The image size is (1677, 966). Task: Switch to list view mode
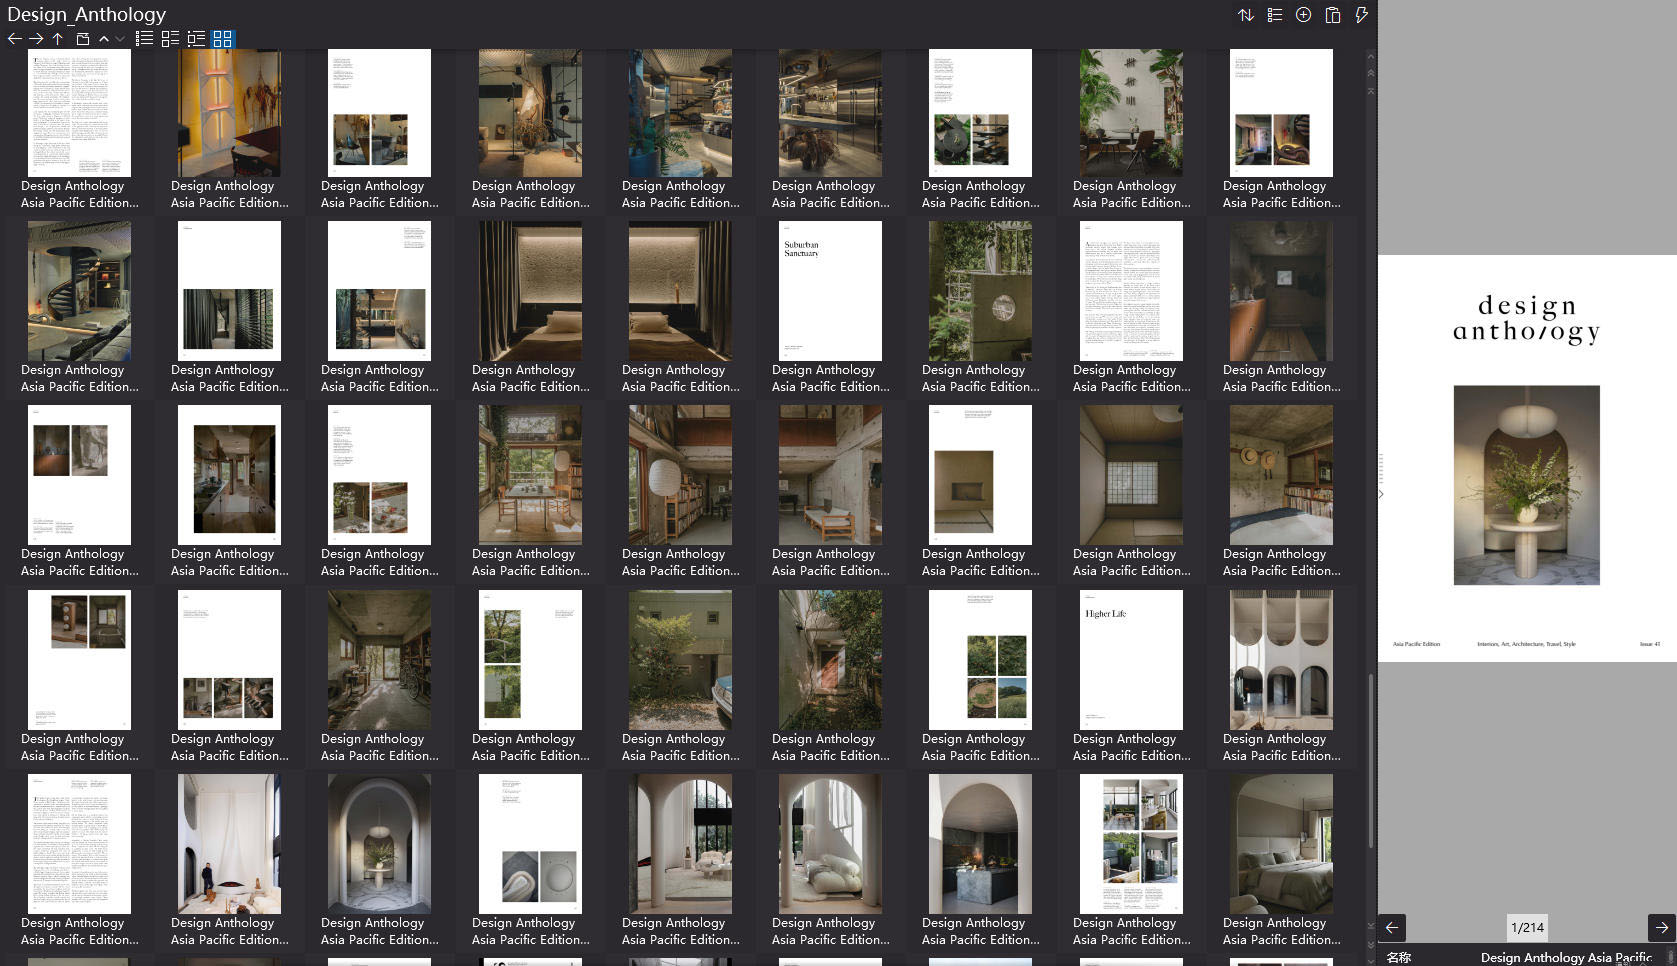144,38
